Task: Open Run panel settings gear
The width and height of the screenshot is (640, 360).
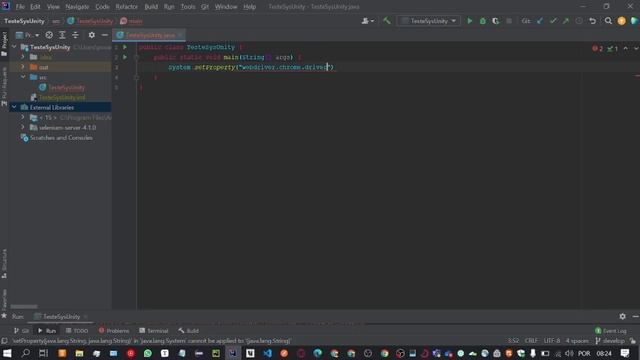Action: pos(622,316)
